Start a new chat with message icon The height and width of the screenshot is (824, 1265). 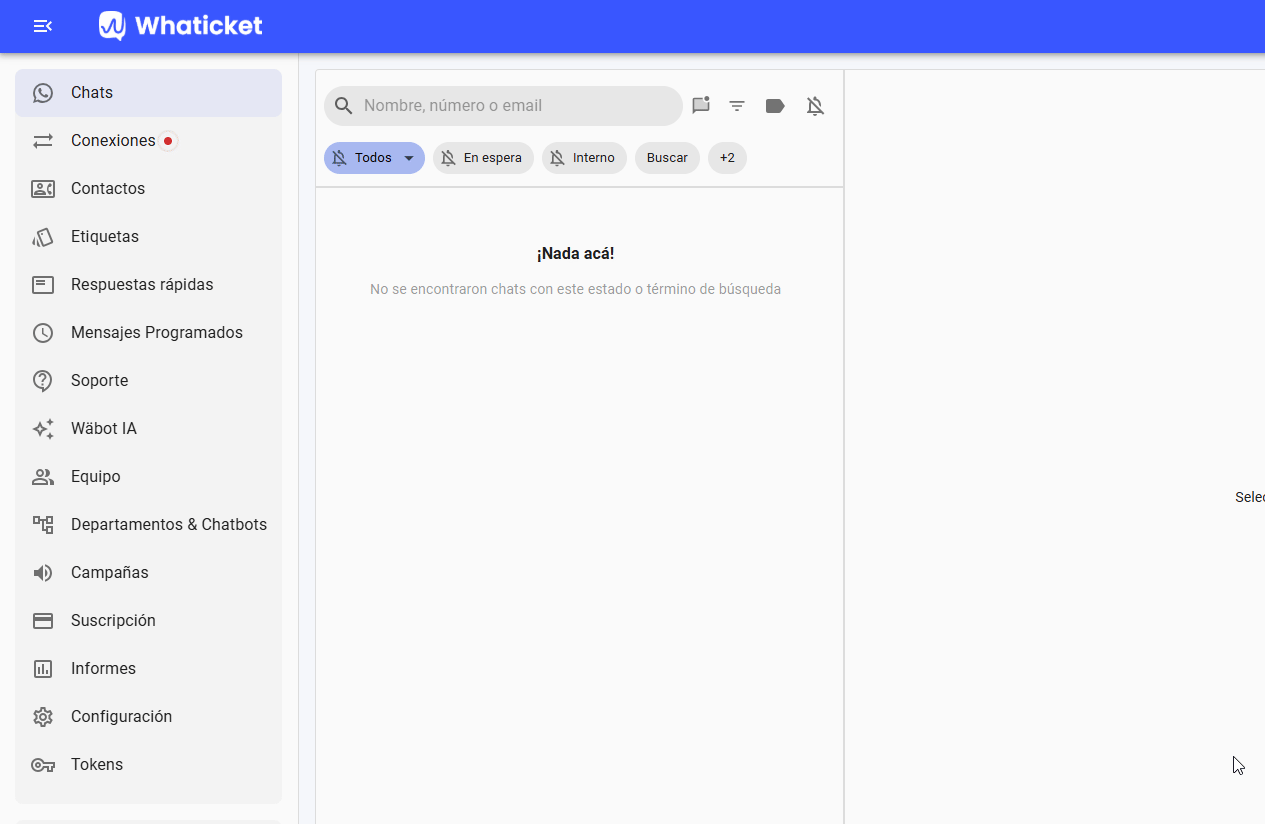(701, 105)
